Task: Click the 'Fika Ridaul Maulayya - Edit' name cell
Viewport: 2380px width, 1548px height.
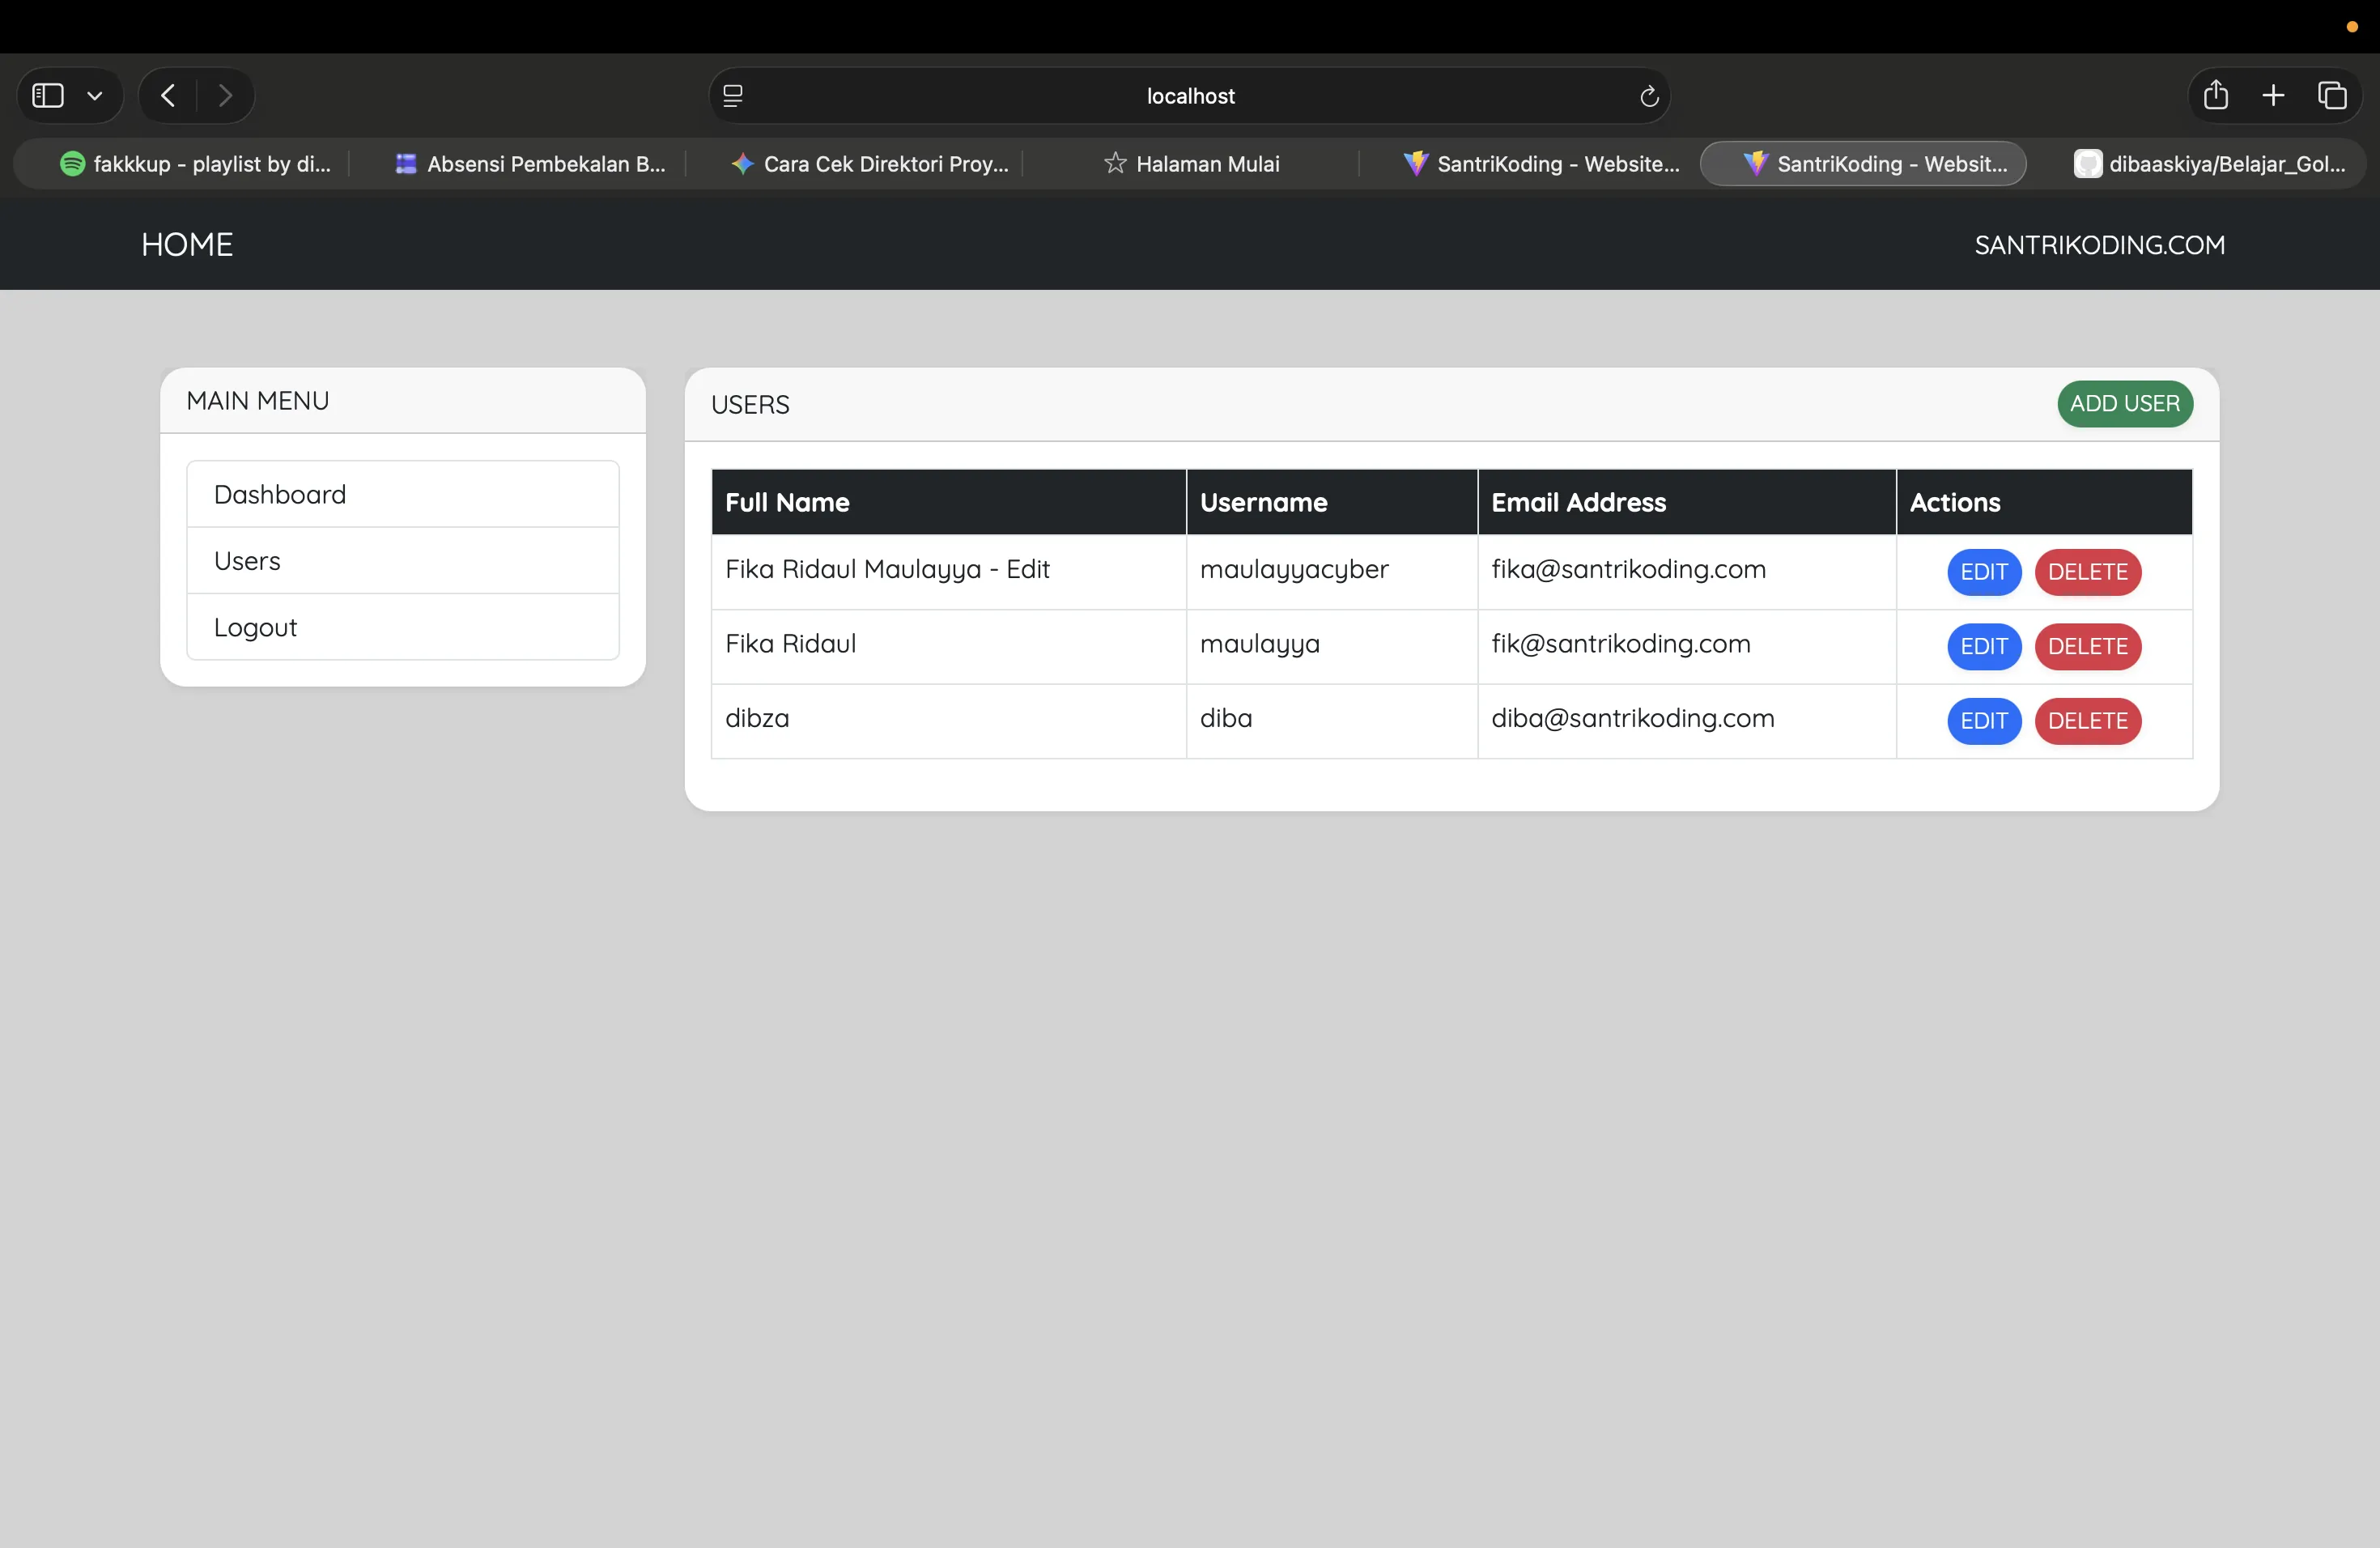Action: coord(949,572)
